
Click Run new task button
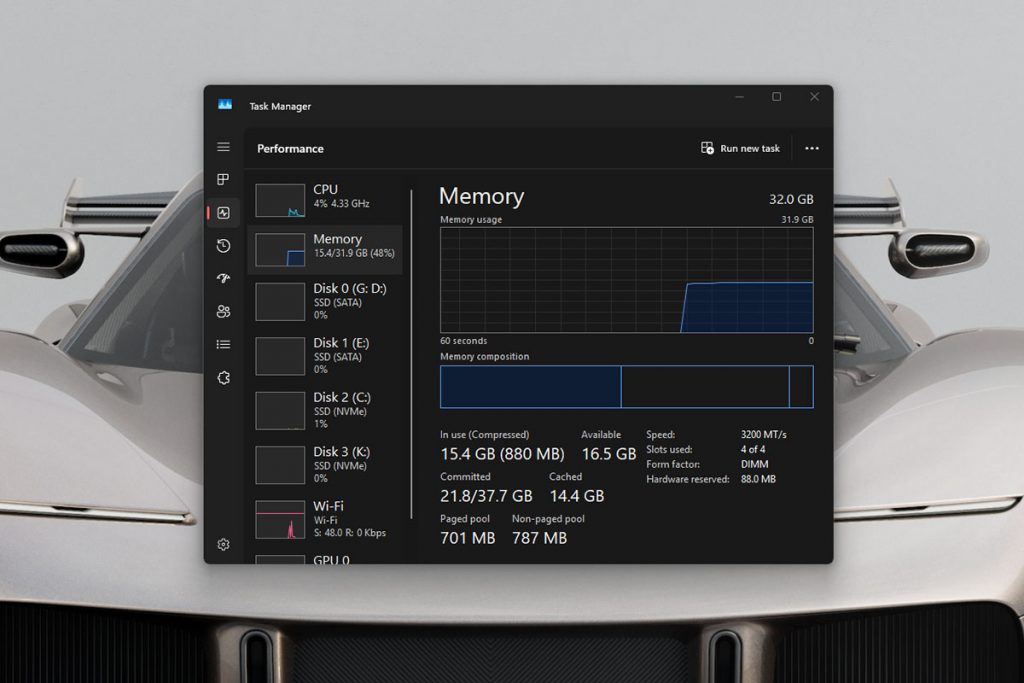pos(741,148)
